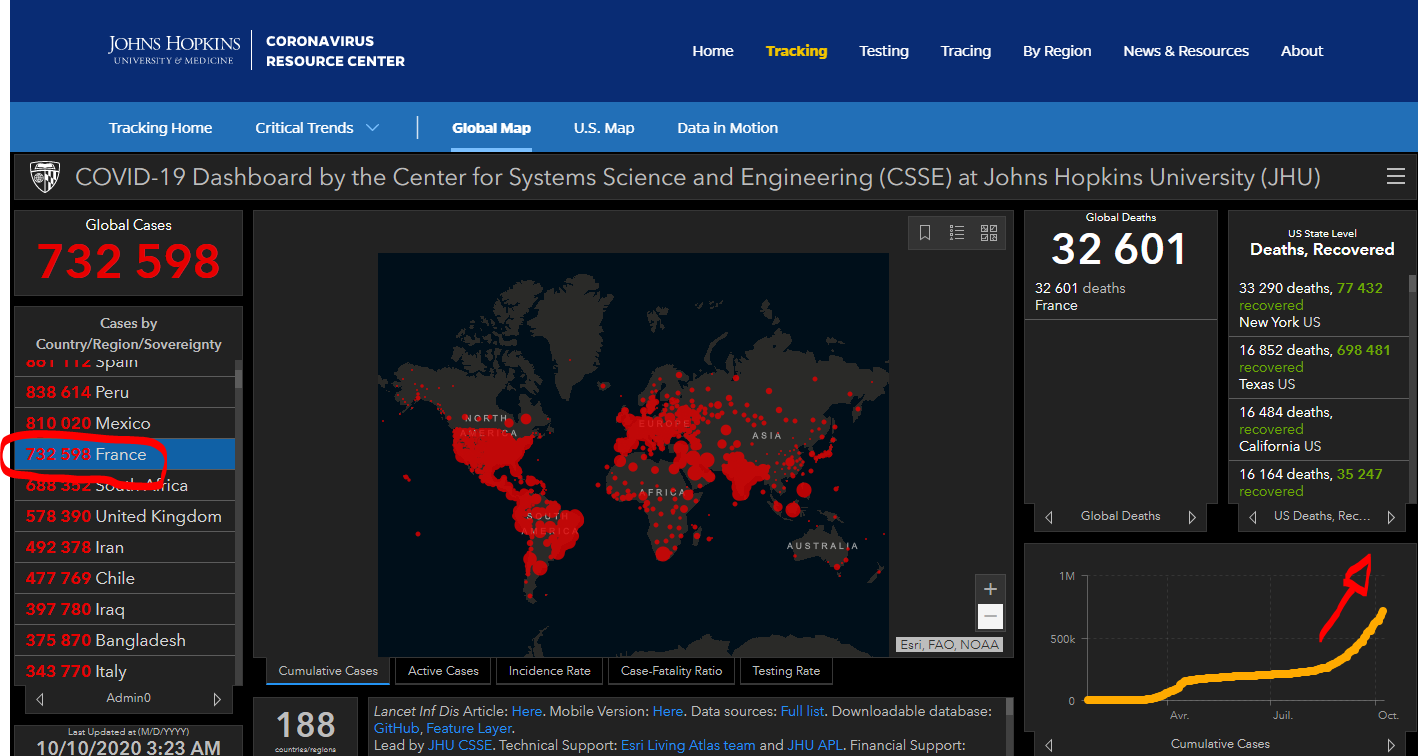1418x756 pixels.
Task: Switch to the Global Map tab
Action: pyautogui.click(x=491, y=128)
